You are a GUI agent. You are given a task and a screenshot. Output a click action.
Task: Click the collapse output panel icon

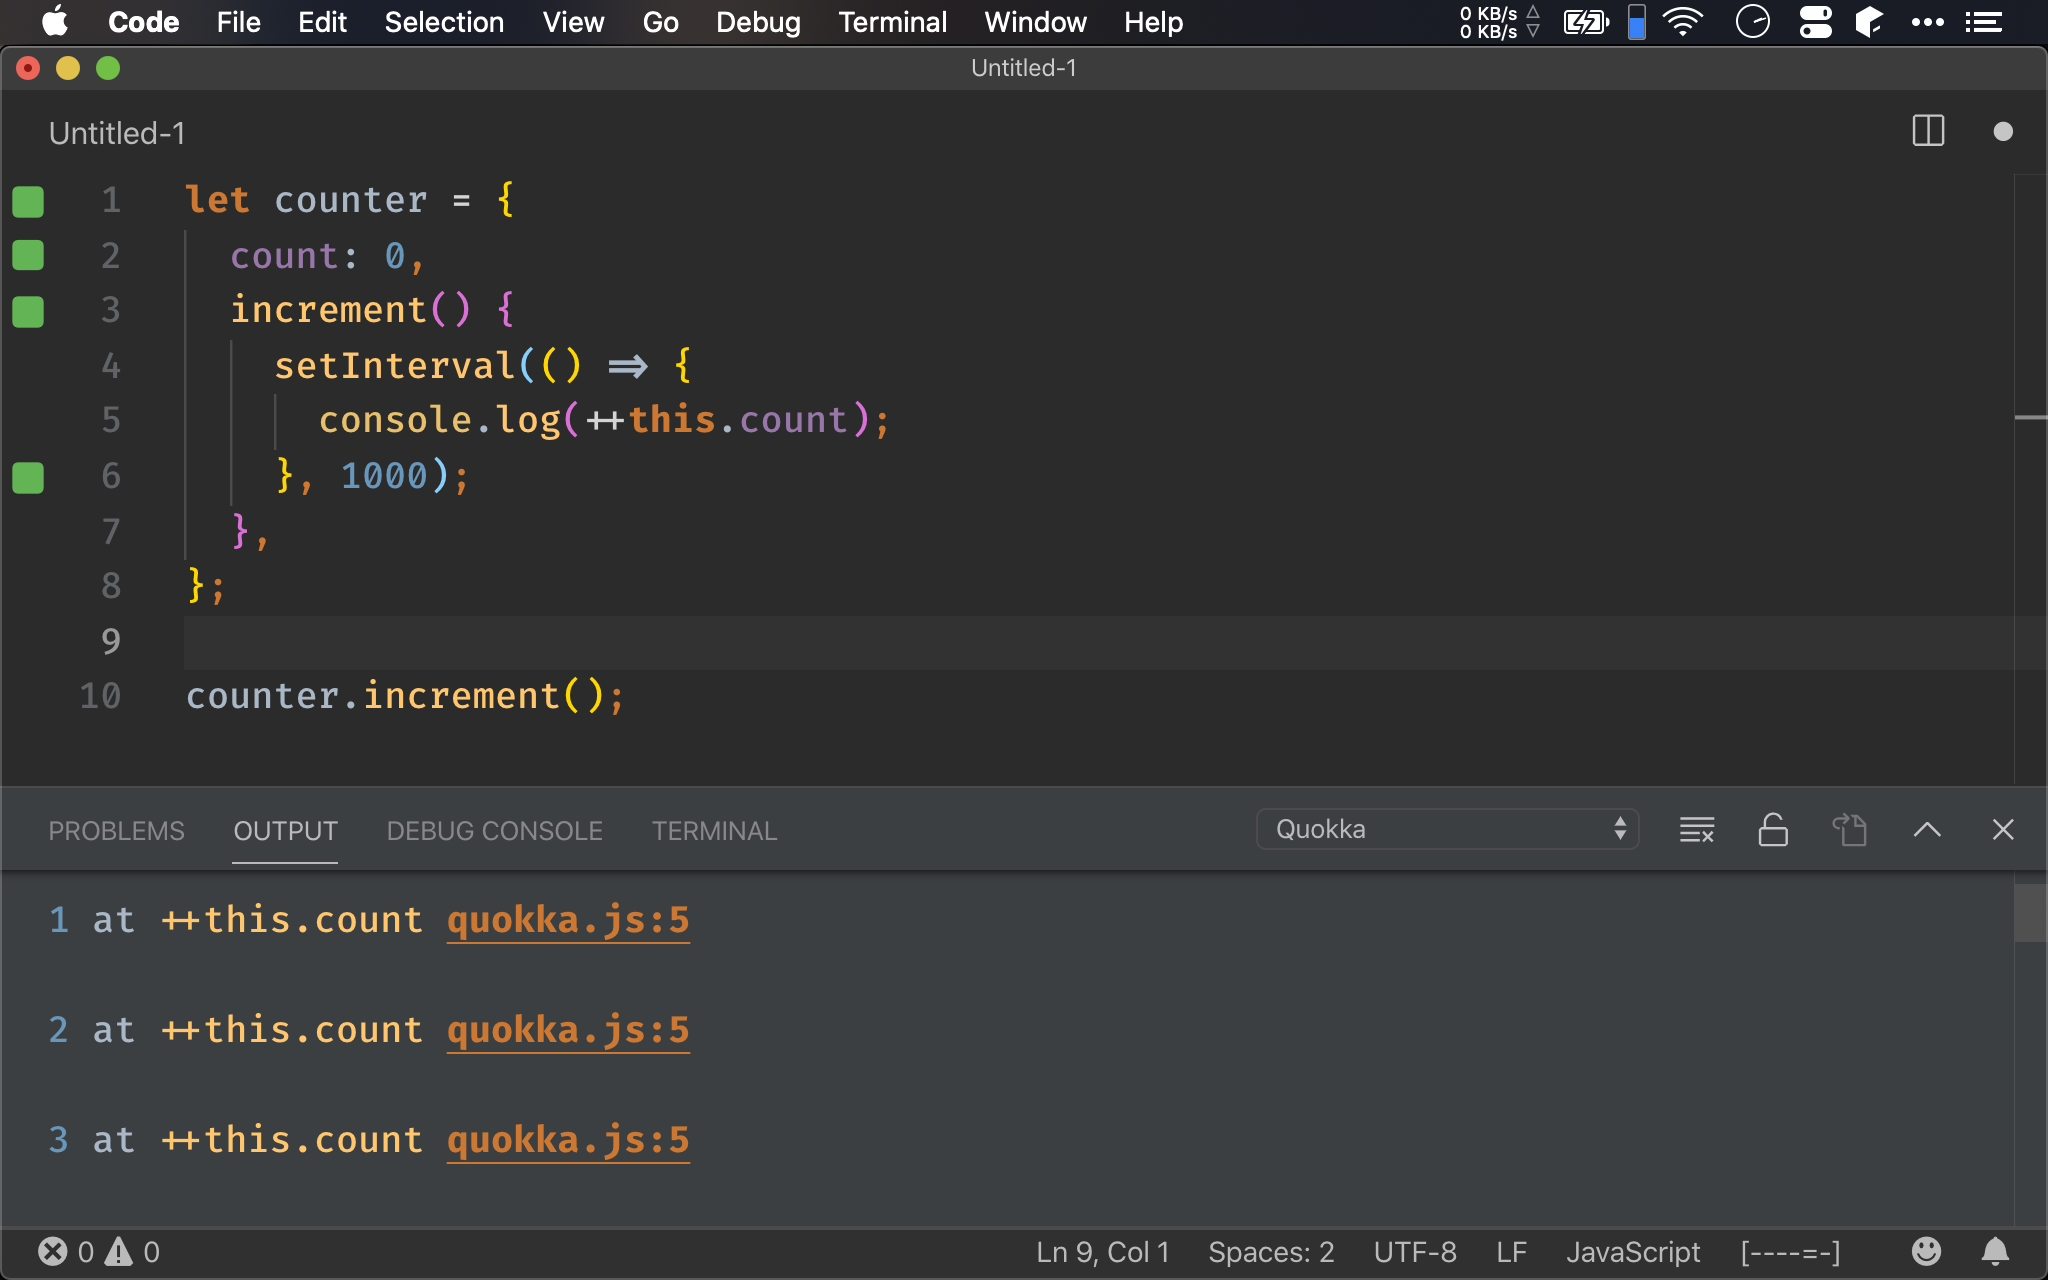(x=1927, y=829)
